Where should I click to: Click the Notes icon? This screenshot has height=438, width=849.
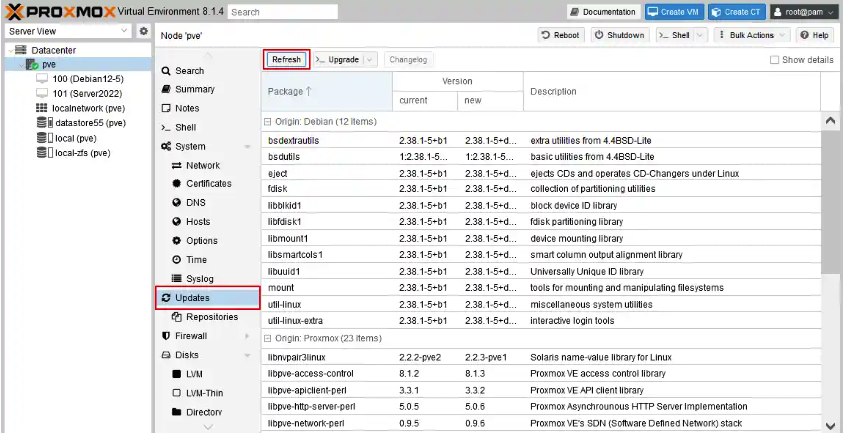pos(166,108)
